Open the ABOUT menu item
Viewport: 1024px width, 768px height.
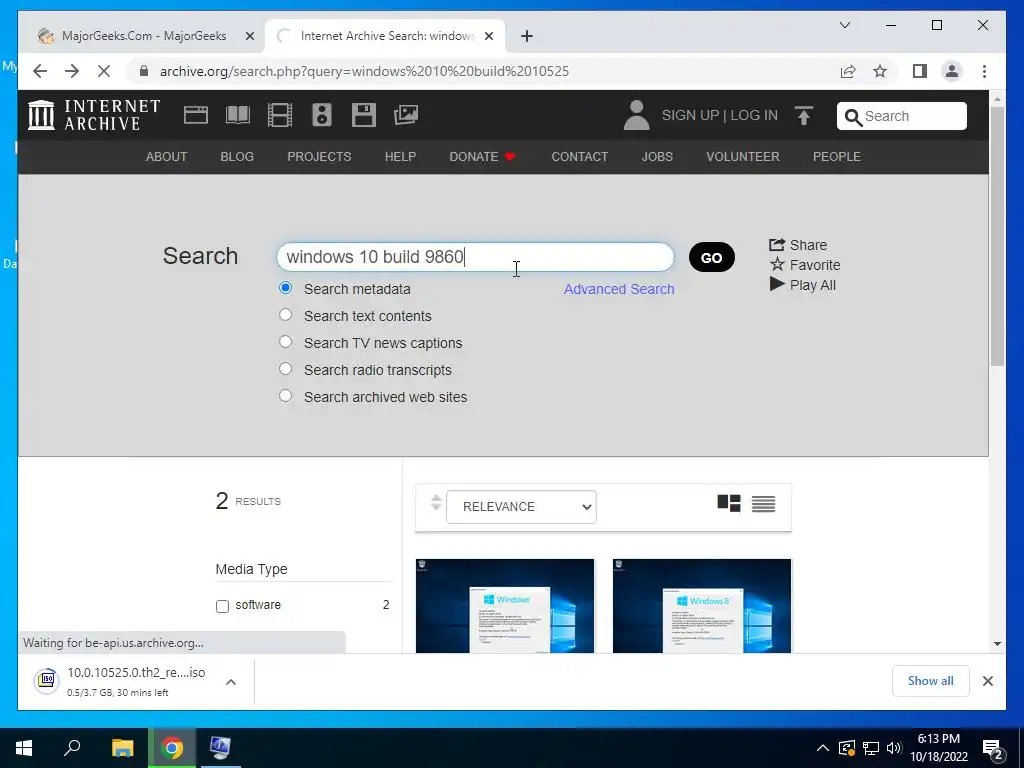tap(167, 157)
